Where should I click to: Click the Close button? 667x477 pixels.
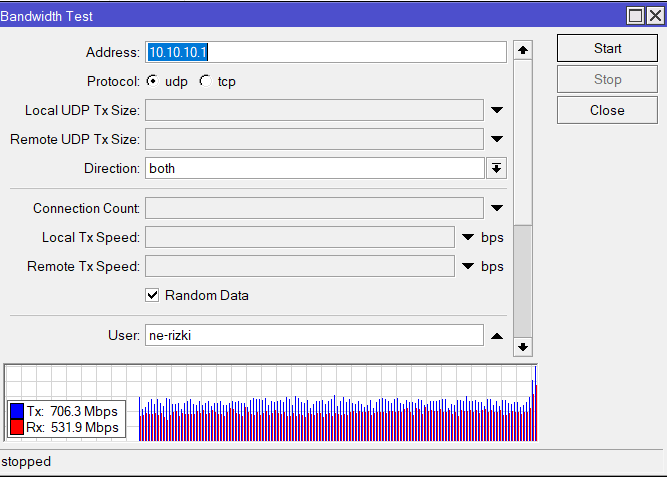pos(607,111)
